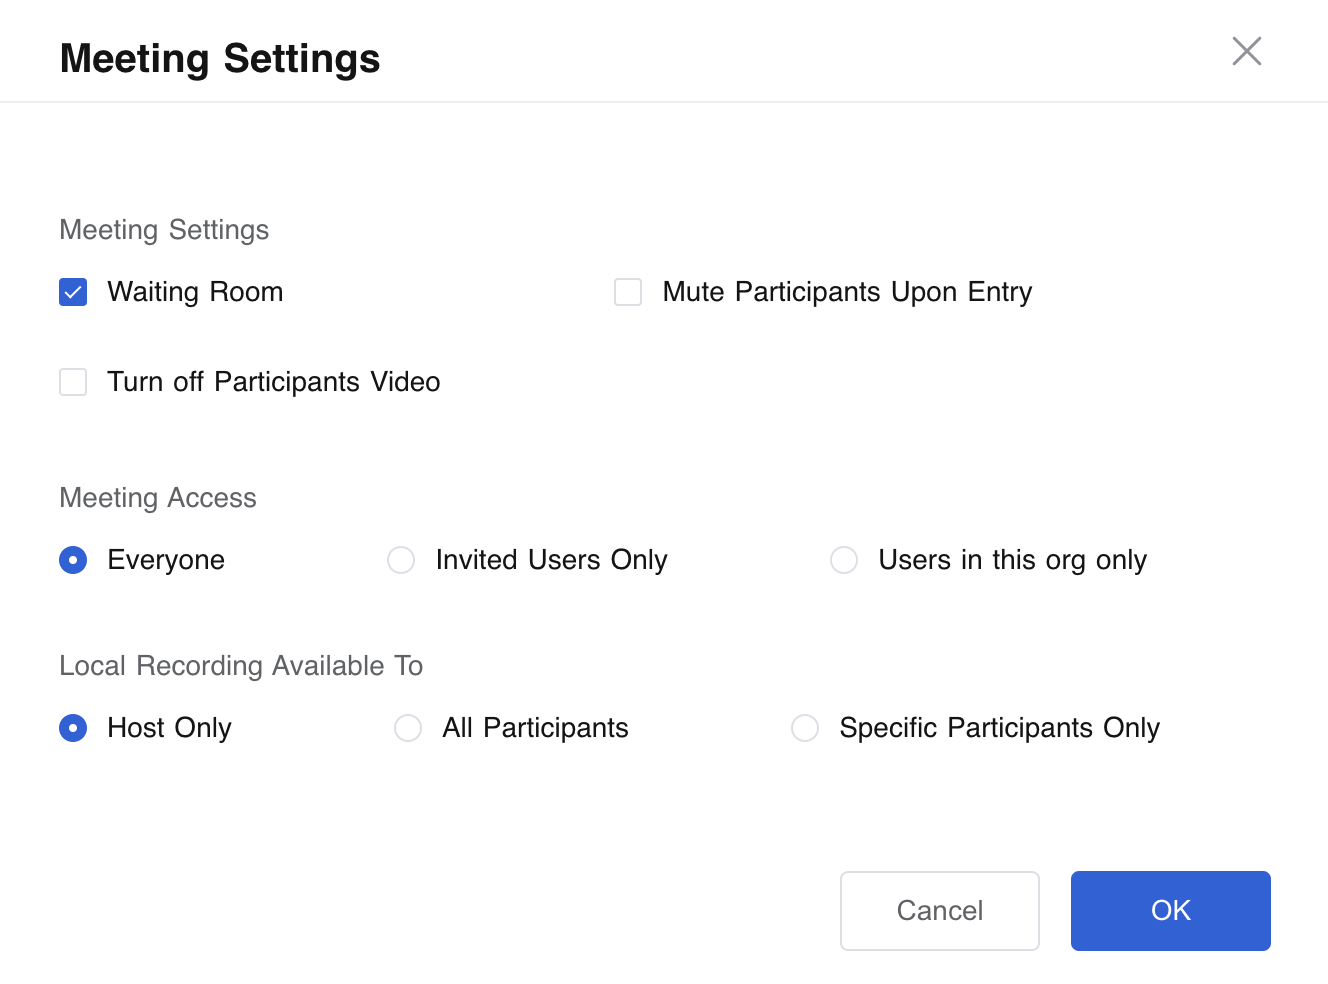
Task: Click the "All Participants" label text
Action: point(535,728)
